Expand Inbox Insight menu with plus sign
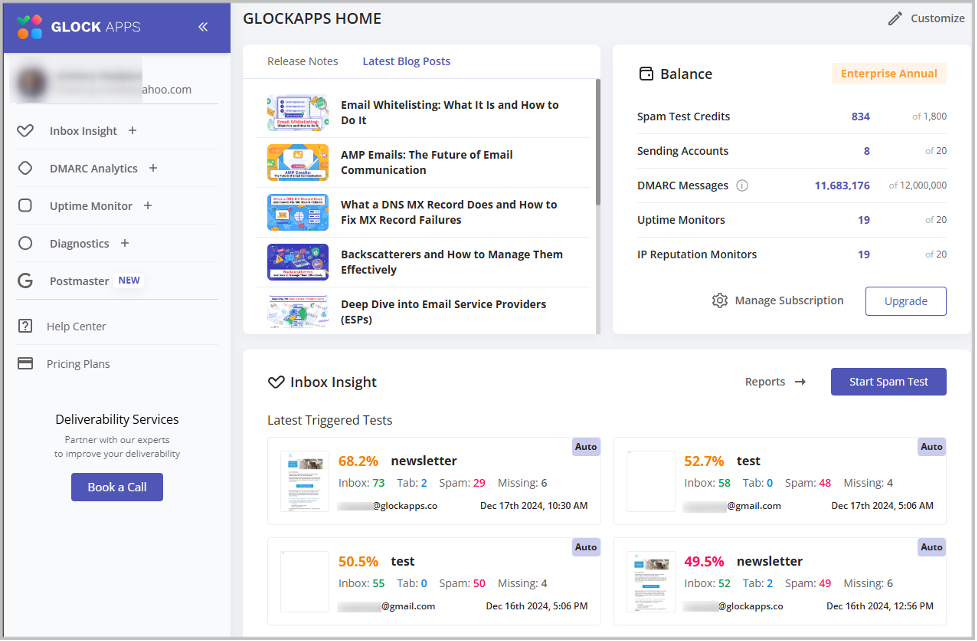Viewport: 977px width, 641px height. pyautogui.click(x=133, y=131)
